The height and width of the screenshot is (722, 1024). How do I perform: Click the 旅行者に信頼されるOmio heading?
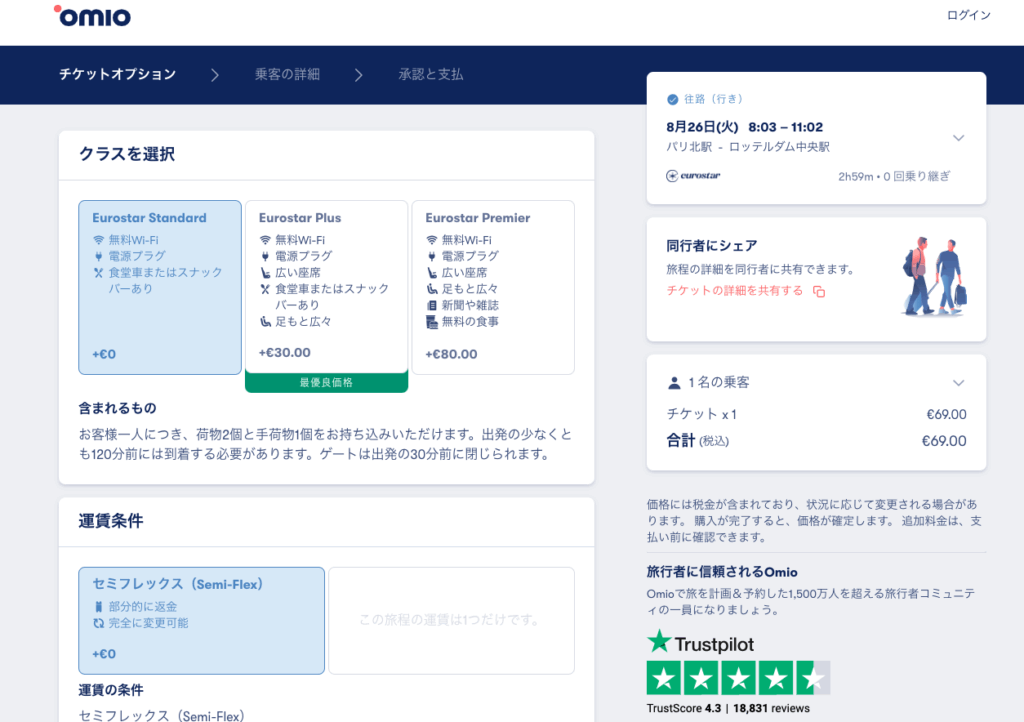tap(722, 573)
